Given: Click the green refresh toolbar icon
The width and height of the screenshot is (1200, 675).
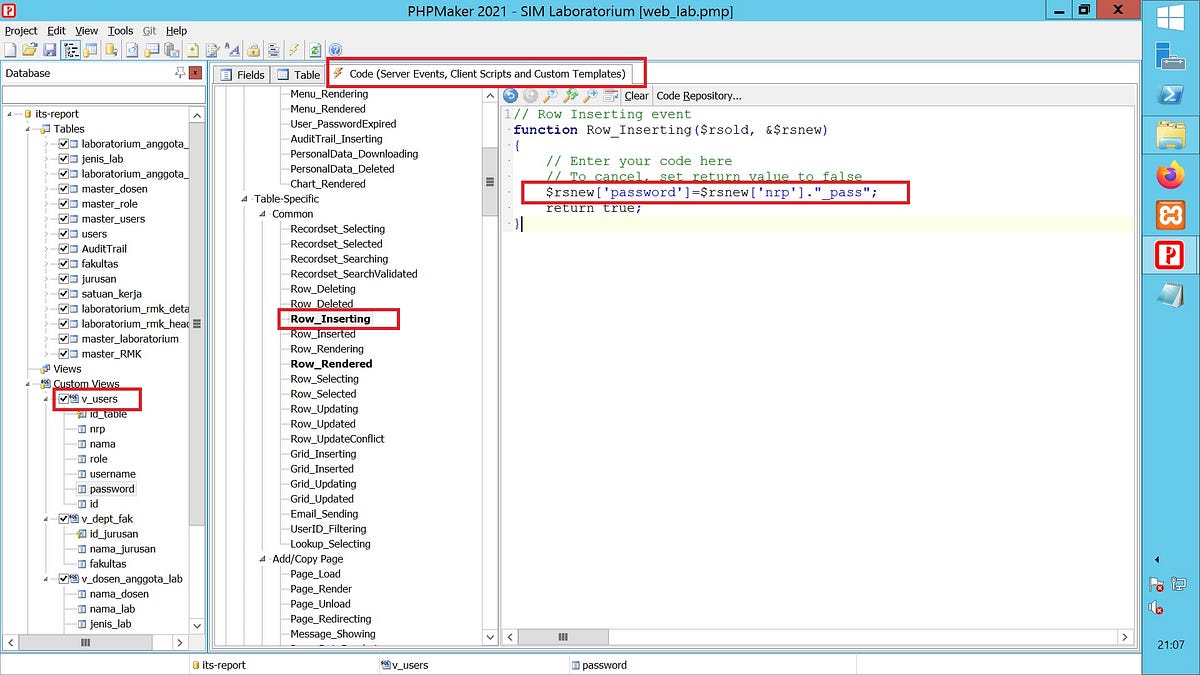Looking at the screenshot, I should [315, 50].
